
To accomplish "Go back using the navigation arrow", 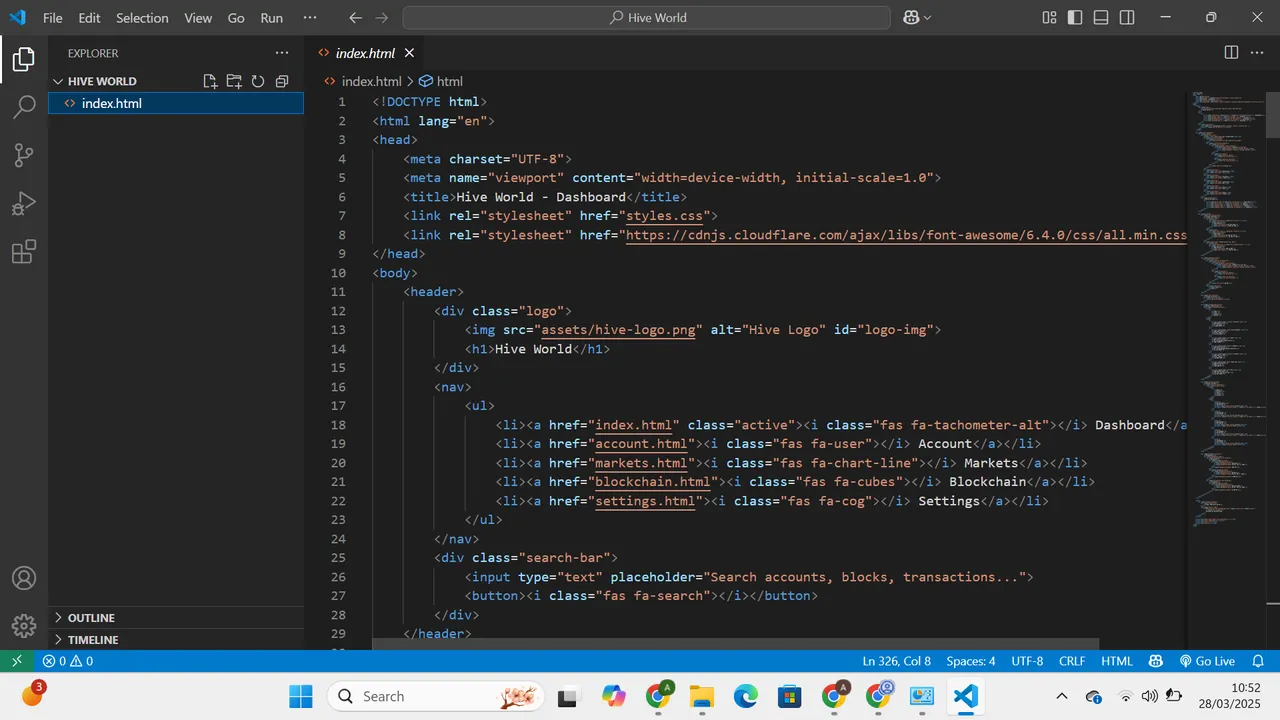I will click(356, 18).
